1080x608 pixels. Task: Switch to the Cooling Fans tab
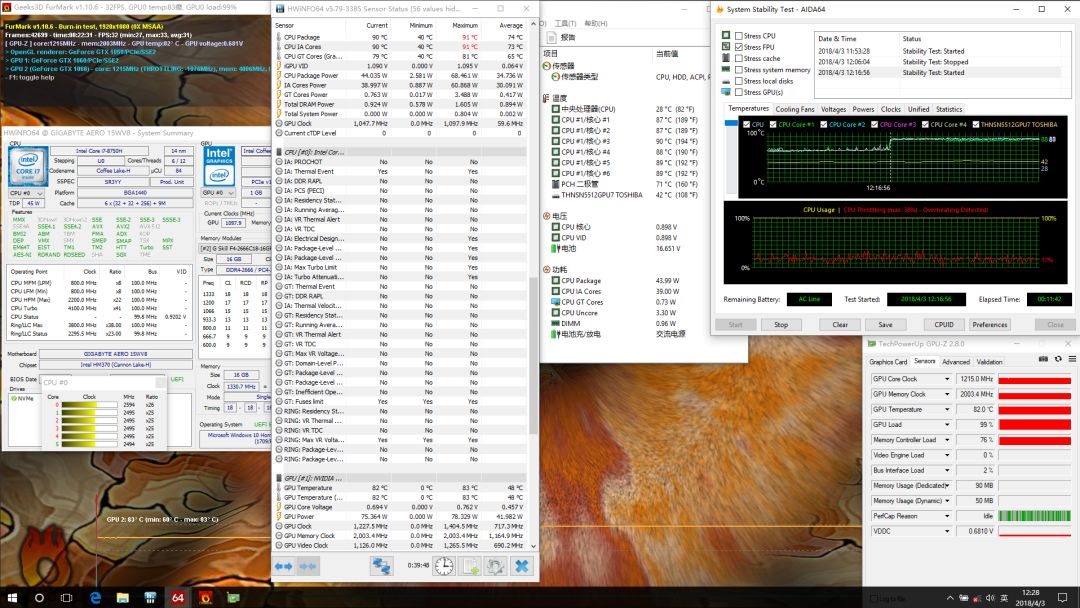click(795, 109)
